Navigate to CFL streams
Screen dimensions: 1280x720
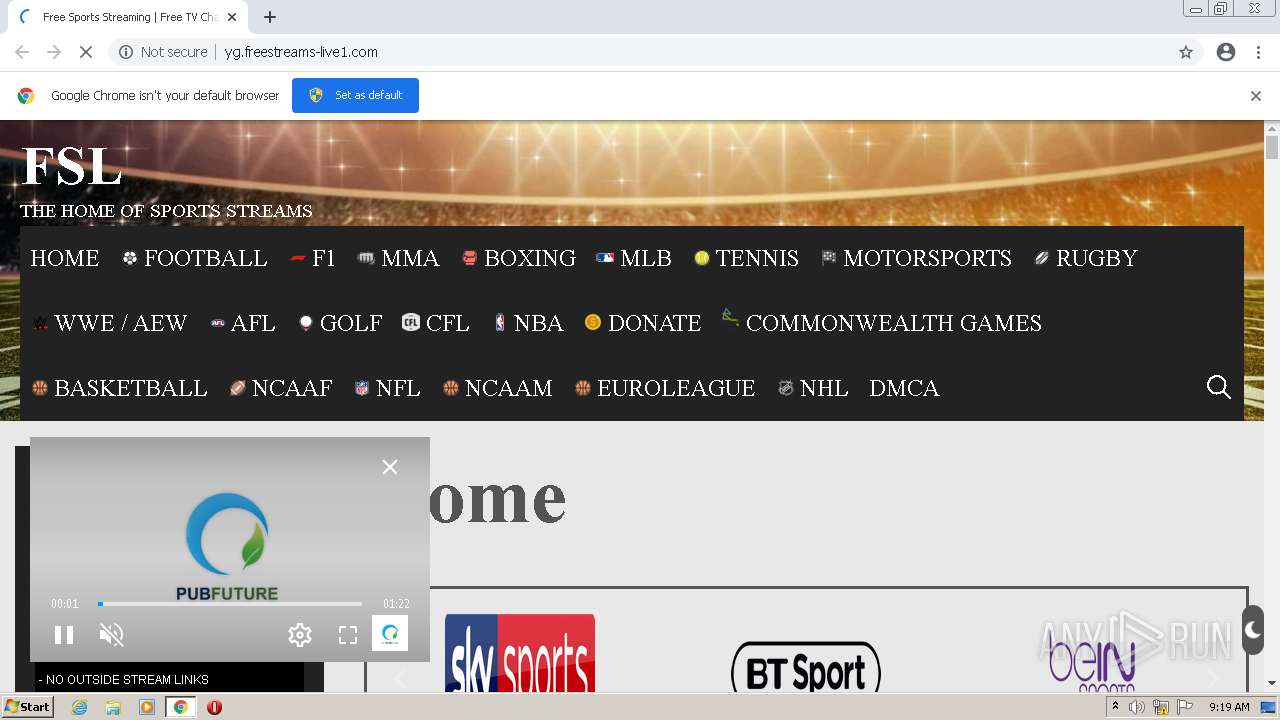(x=436, y=323)
